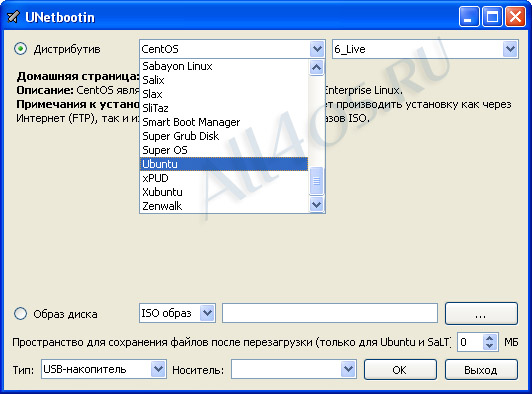
Task: Click the list scrollbar up arrow
Action: click(x=317, y=67)
